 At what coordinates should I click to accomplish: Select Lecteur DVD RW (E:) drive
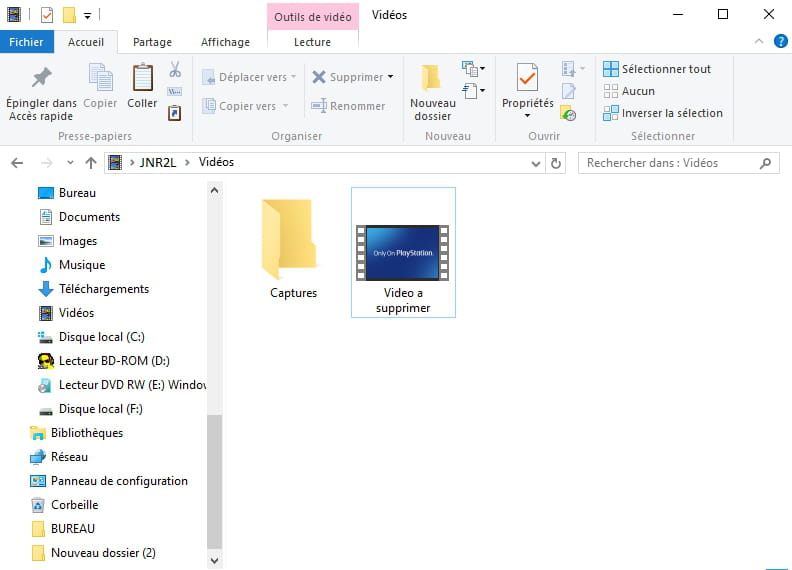coord(121,385)
